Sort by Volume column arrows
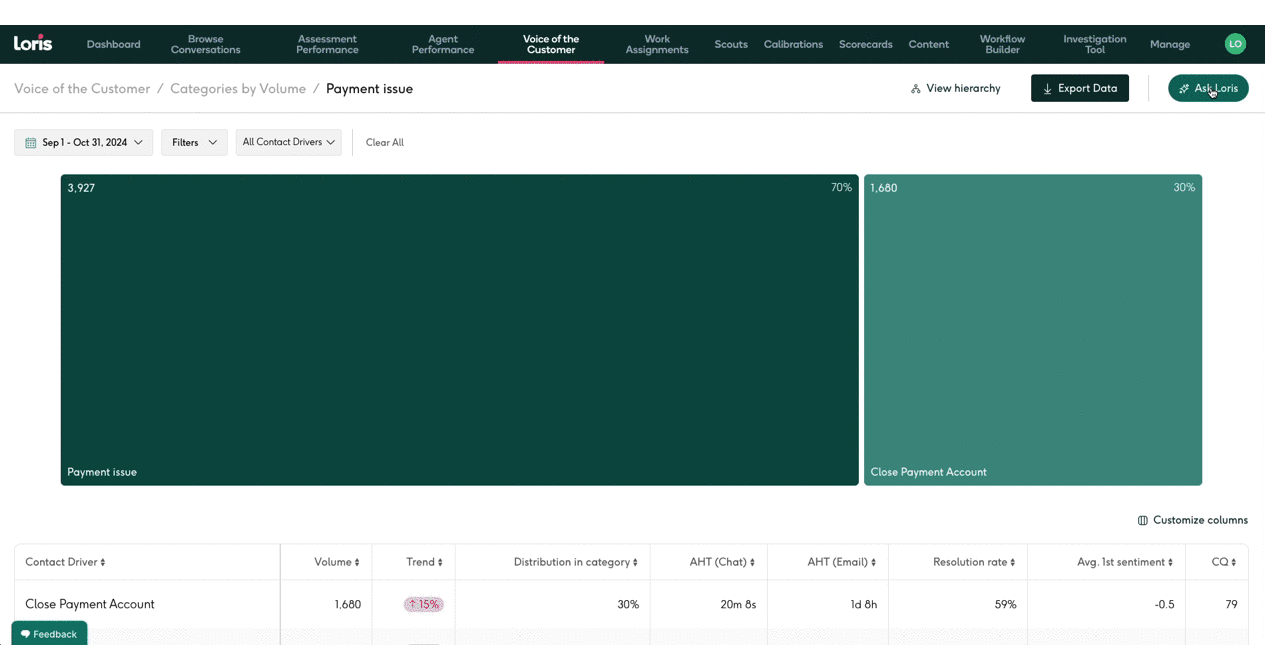 tap(357, 563)
